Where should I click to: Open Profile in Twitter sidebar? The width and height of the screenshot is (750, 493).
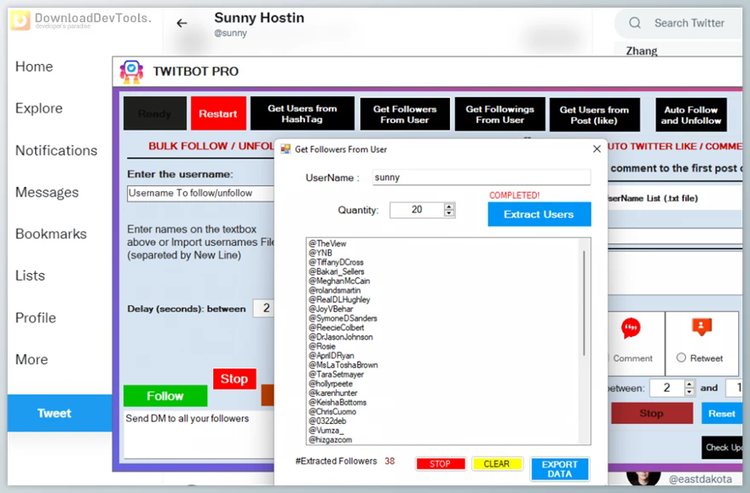click(x=35, y=318)
